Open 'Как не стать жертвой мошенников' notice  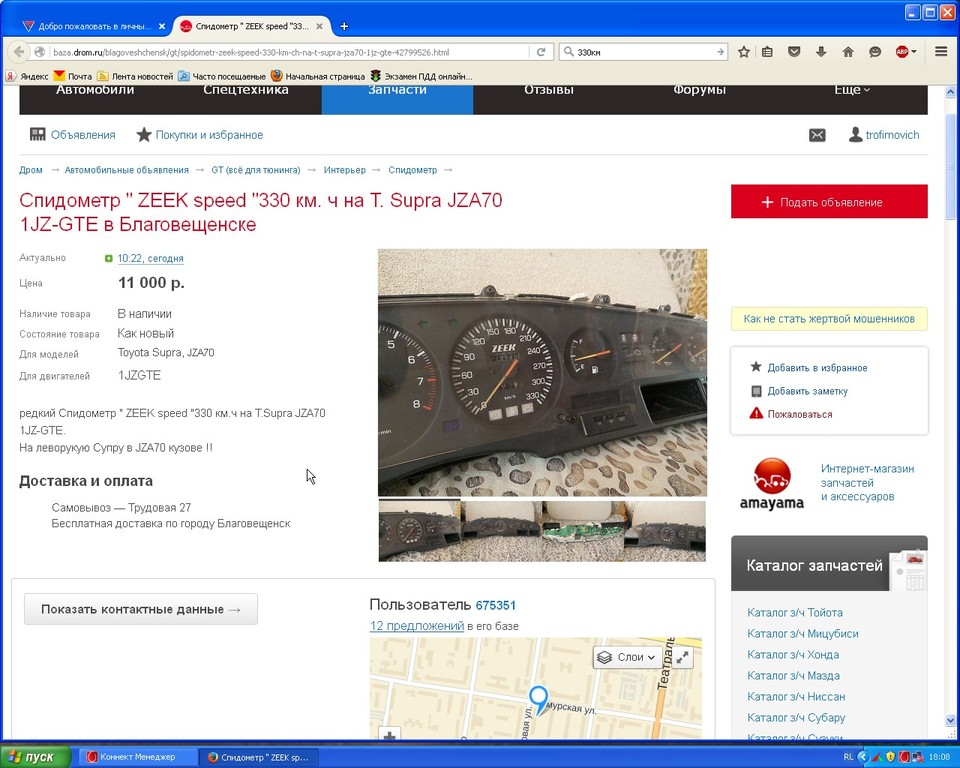click(829, 319)
